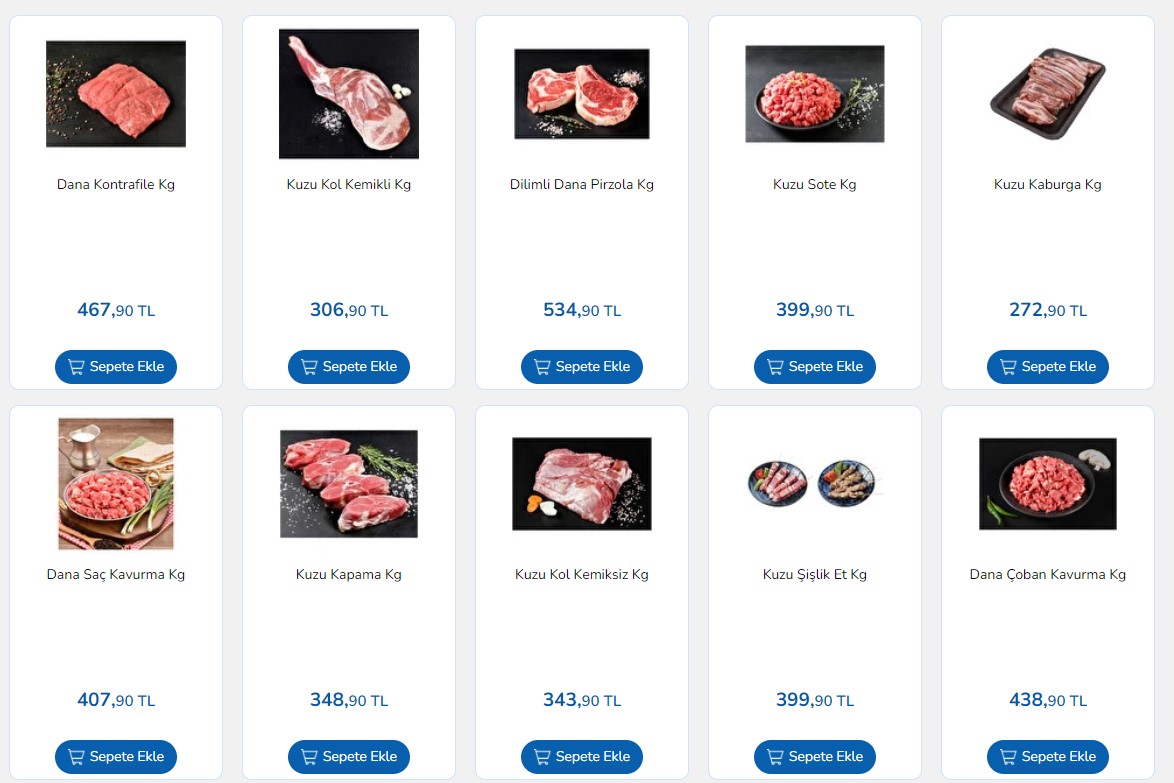Open Dana Kontrafile product image
This screenshot has width=1174, height=783.
coord(116,94)
